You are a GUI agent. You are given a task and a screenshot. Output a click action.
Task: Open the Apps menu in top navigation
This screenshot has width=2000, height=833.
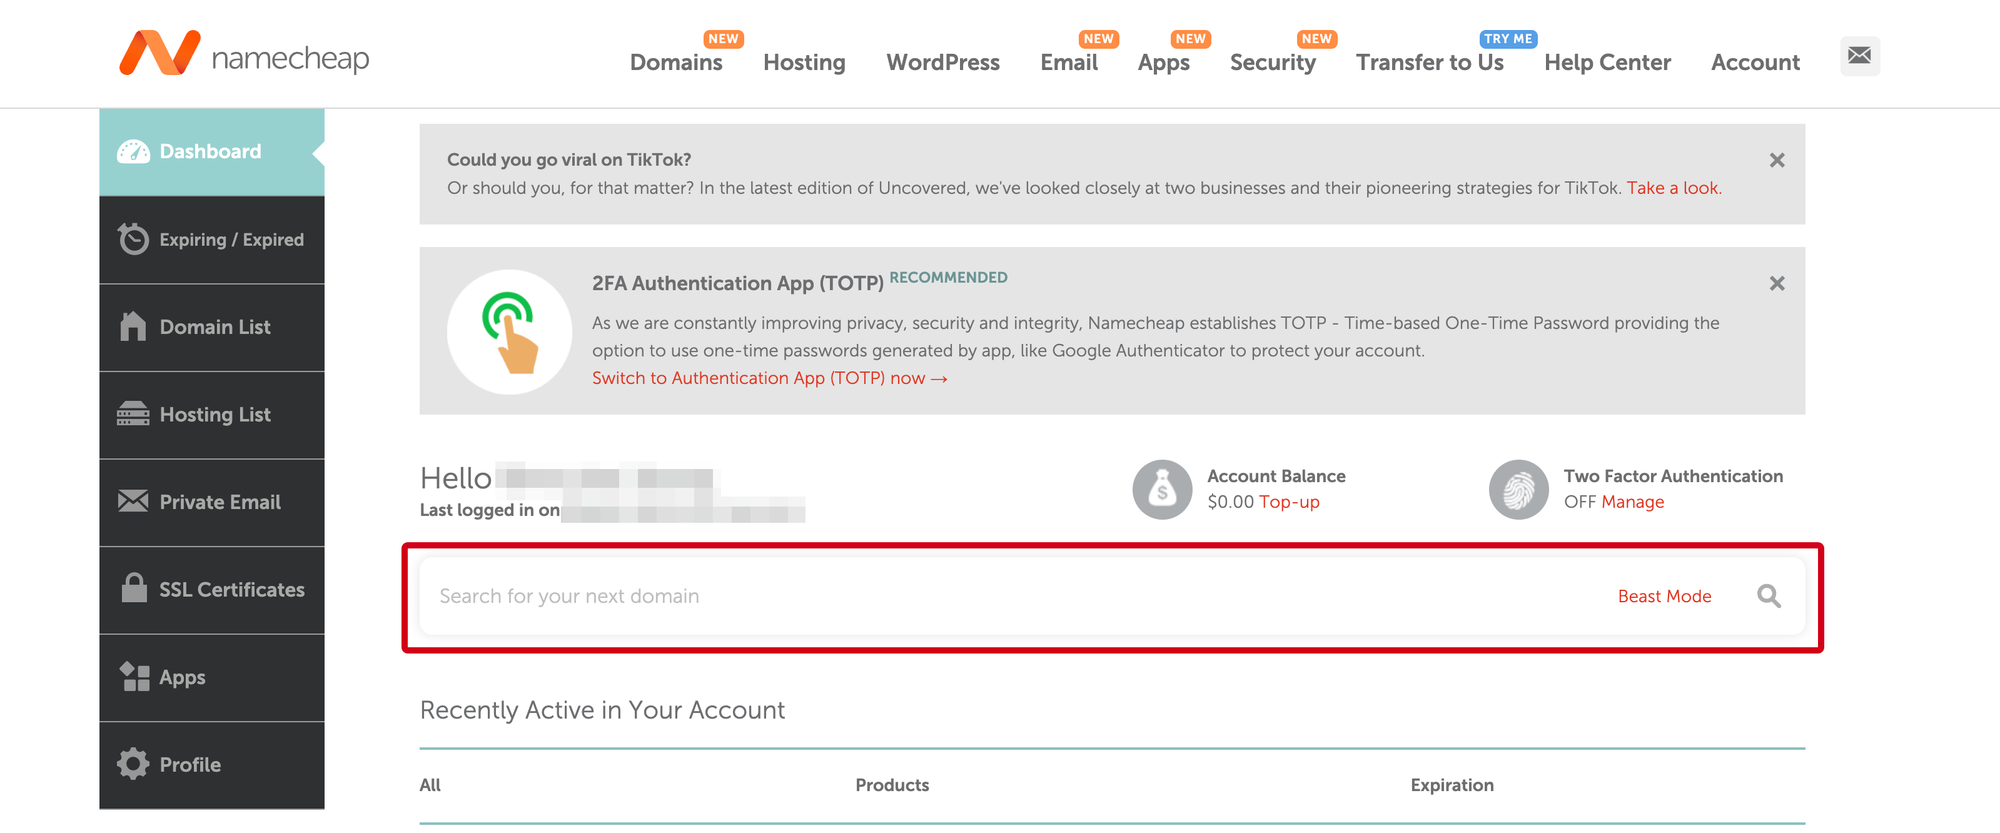pyautogui.click(x=1164, y=63)
